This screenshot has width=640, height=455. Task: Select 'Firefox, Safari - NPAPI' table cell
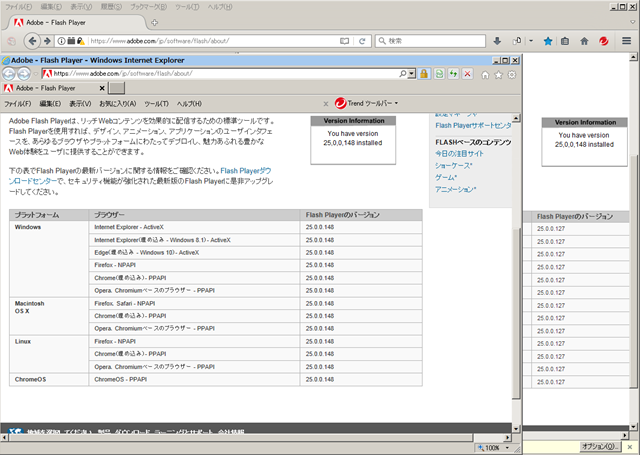tap(194, 303)
